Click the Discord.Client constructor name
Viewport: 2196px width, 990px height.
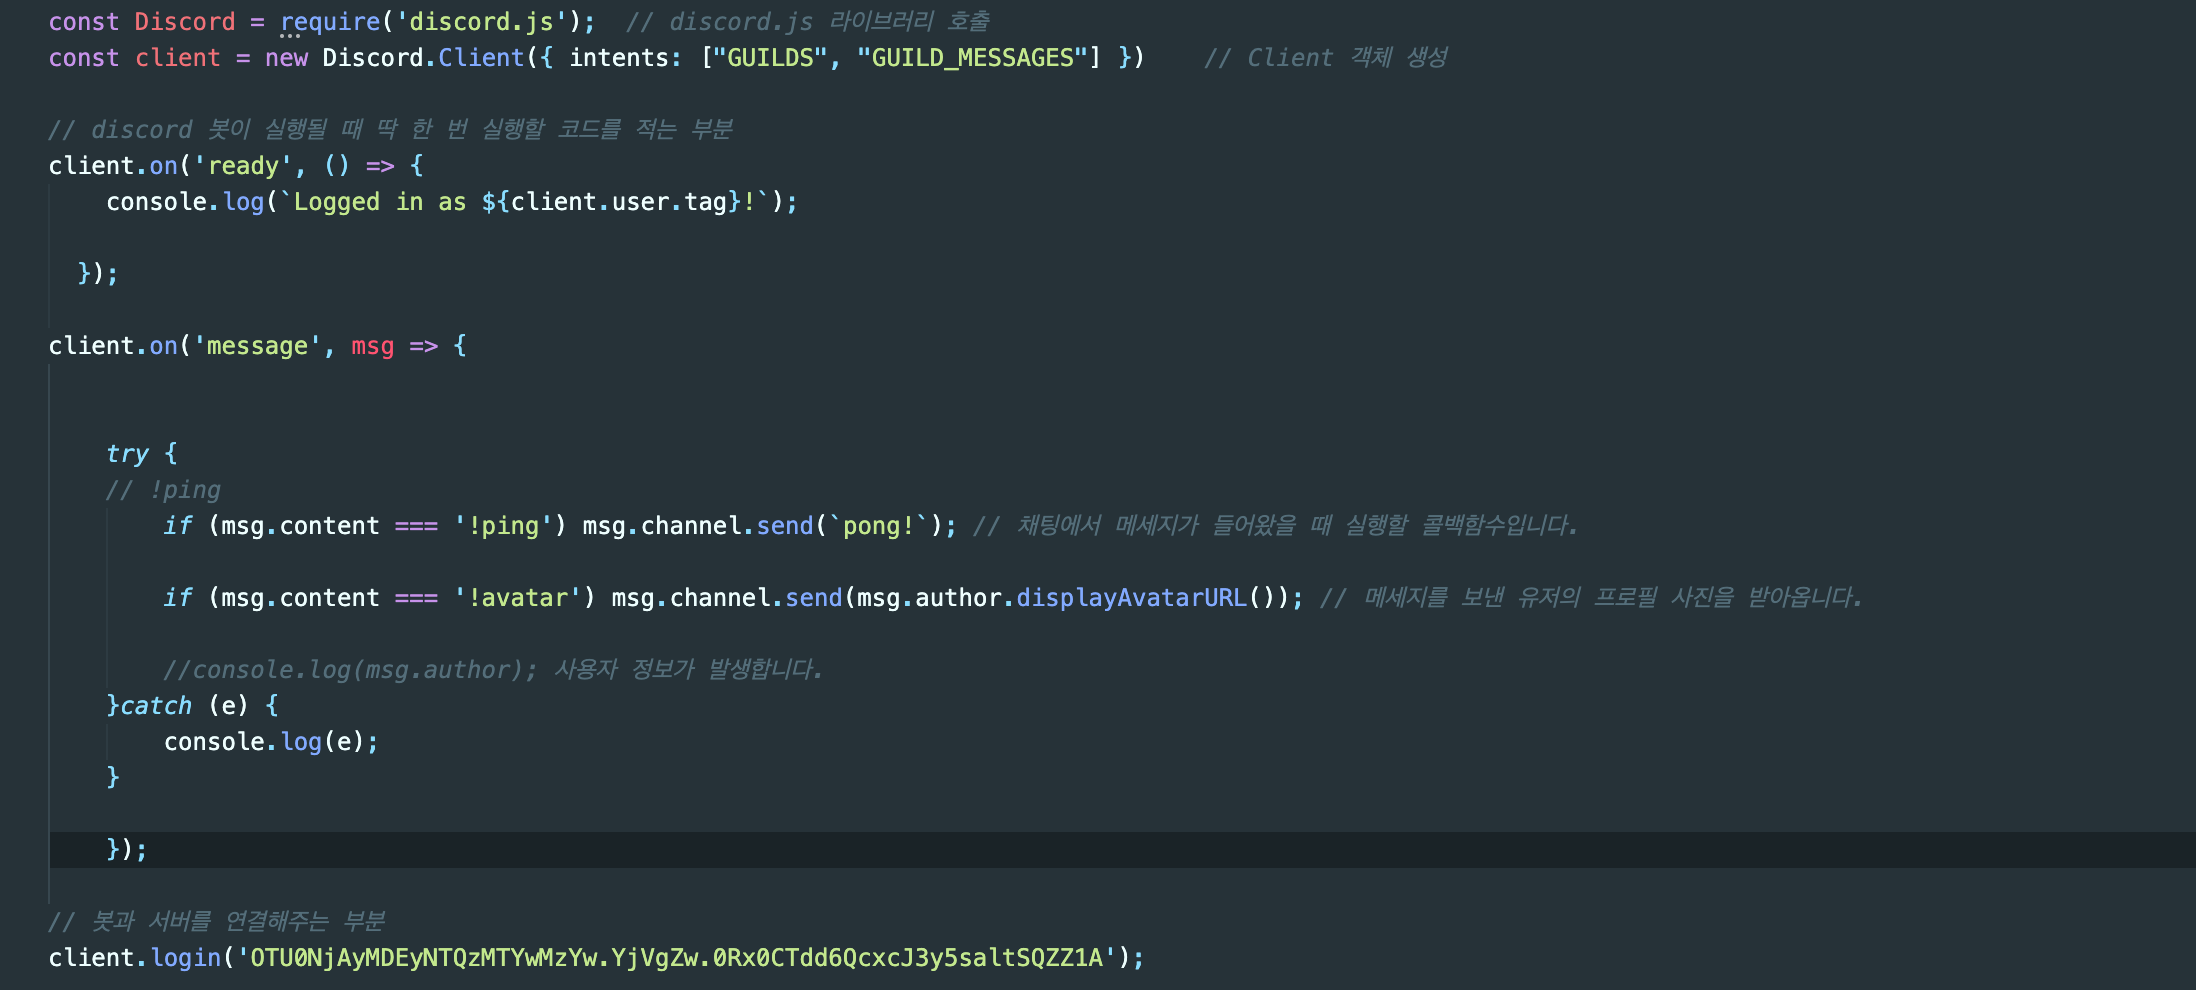(481, 58)
